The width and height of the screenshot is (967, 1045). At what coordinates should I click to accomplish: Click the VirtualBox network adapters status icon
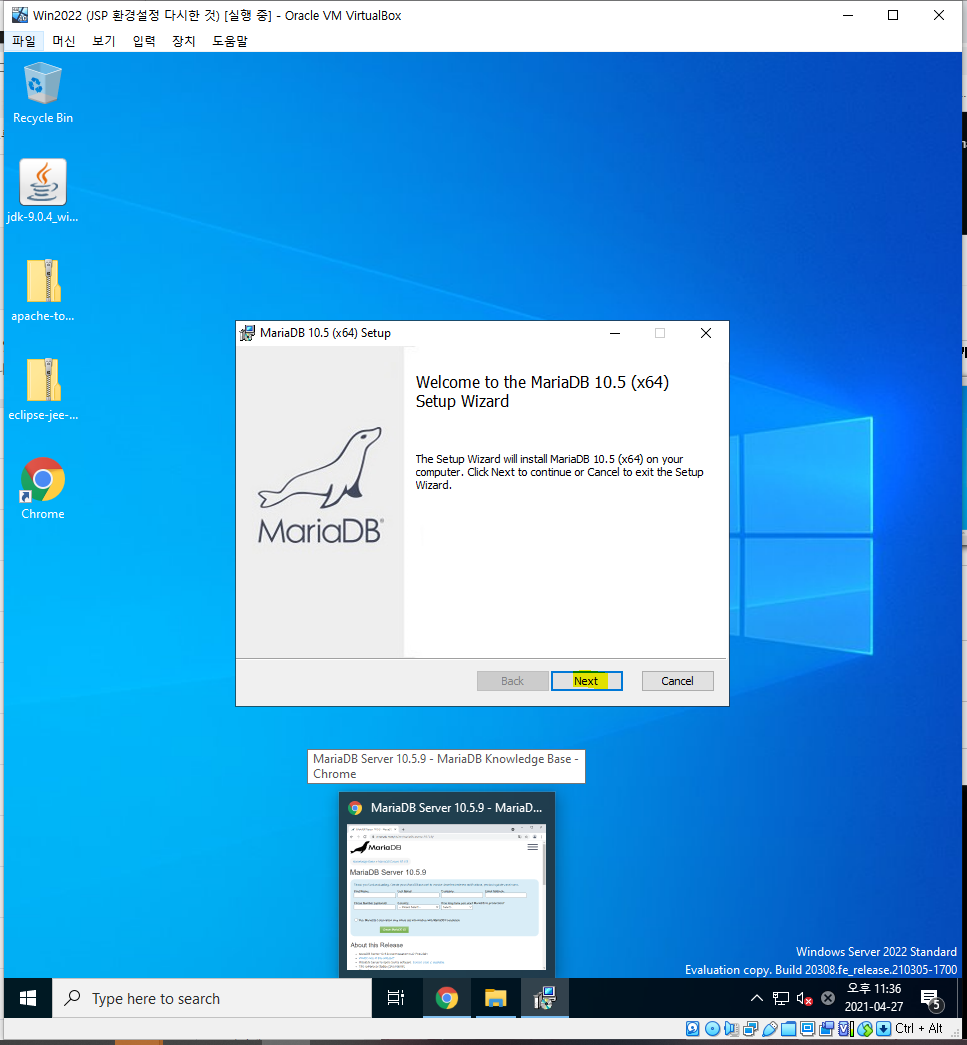click(750, 1028)
